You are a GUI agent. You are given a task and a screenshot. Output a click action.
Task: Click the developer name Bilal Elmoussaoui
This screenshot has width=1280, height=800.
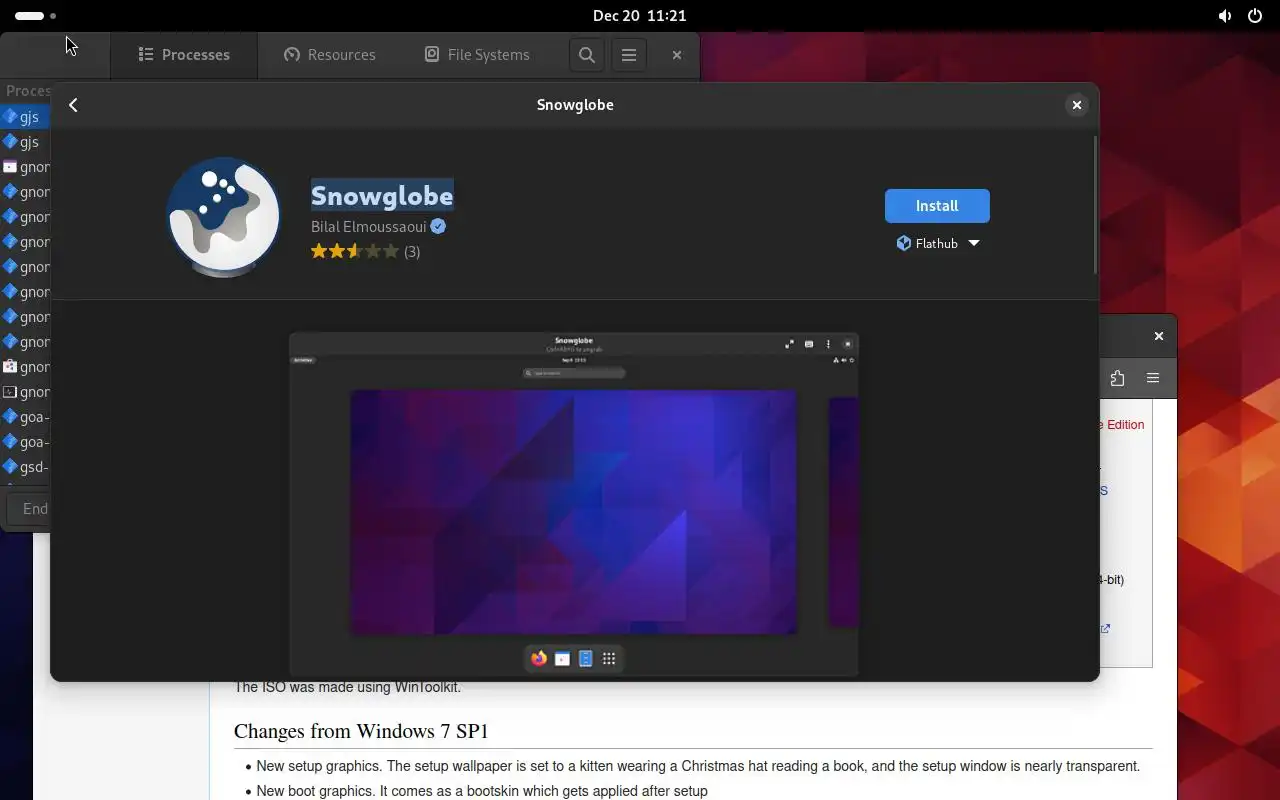pos(368,227)
